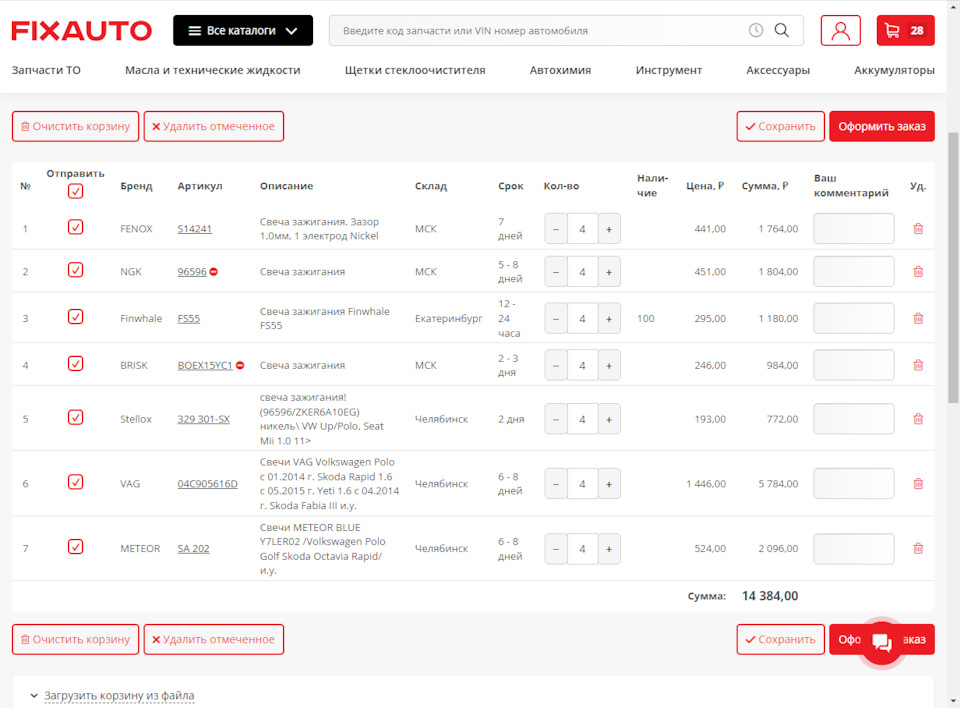This screenshot has width=960, height=708.
Task: Toggle the select-all Отправить checkbox in header
Action: [x=75, y=191]
